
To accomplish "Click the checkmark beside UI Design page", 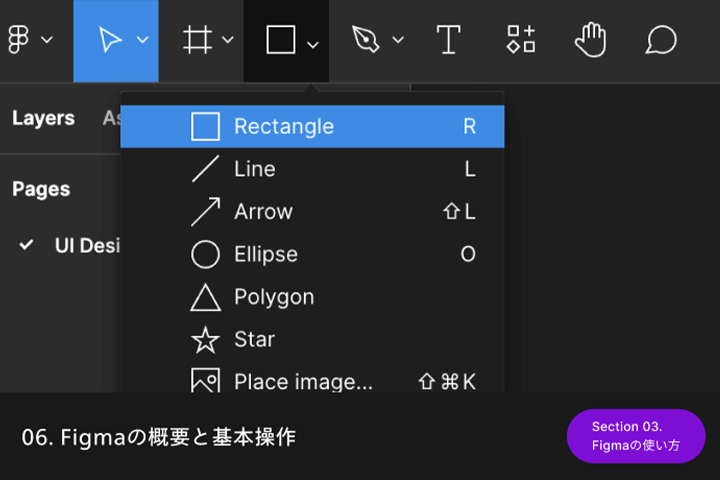I will tap(26, 245).
